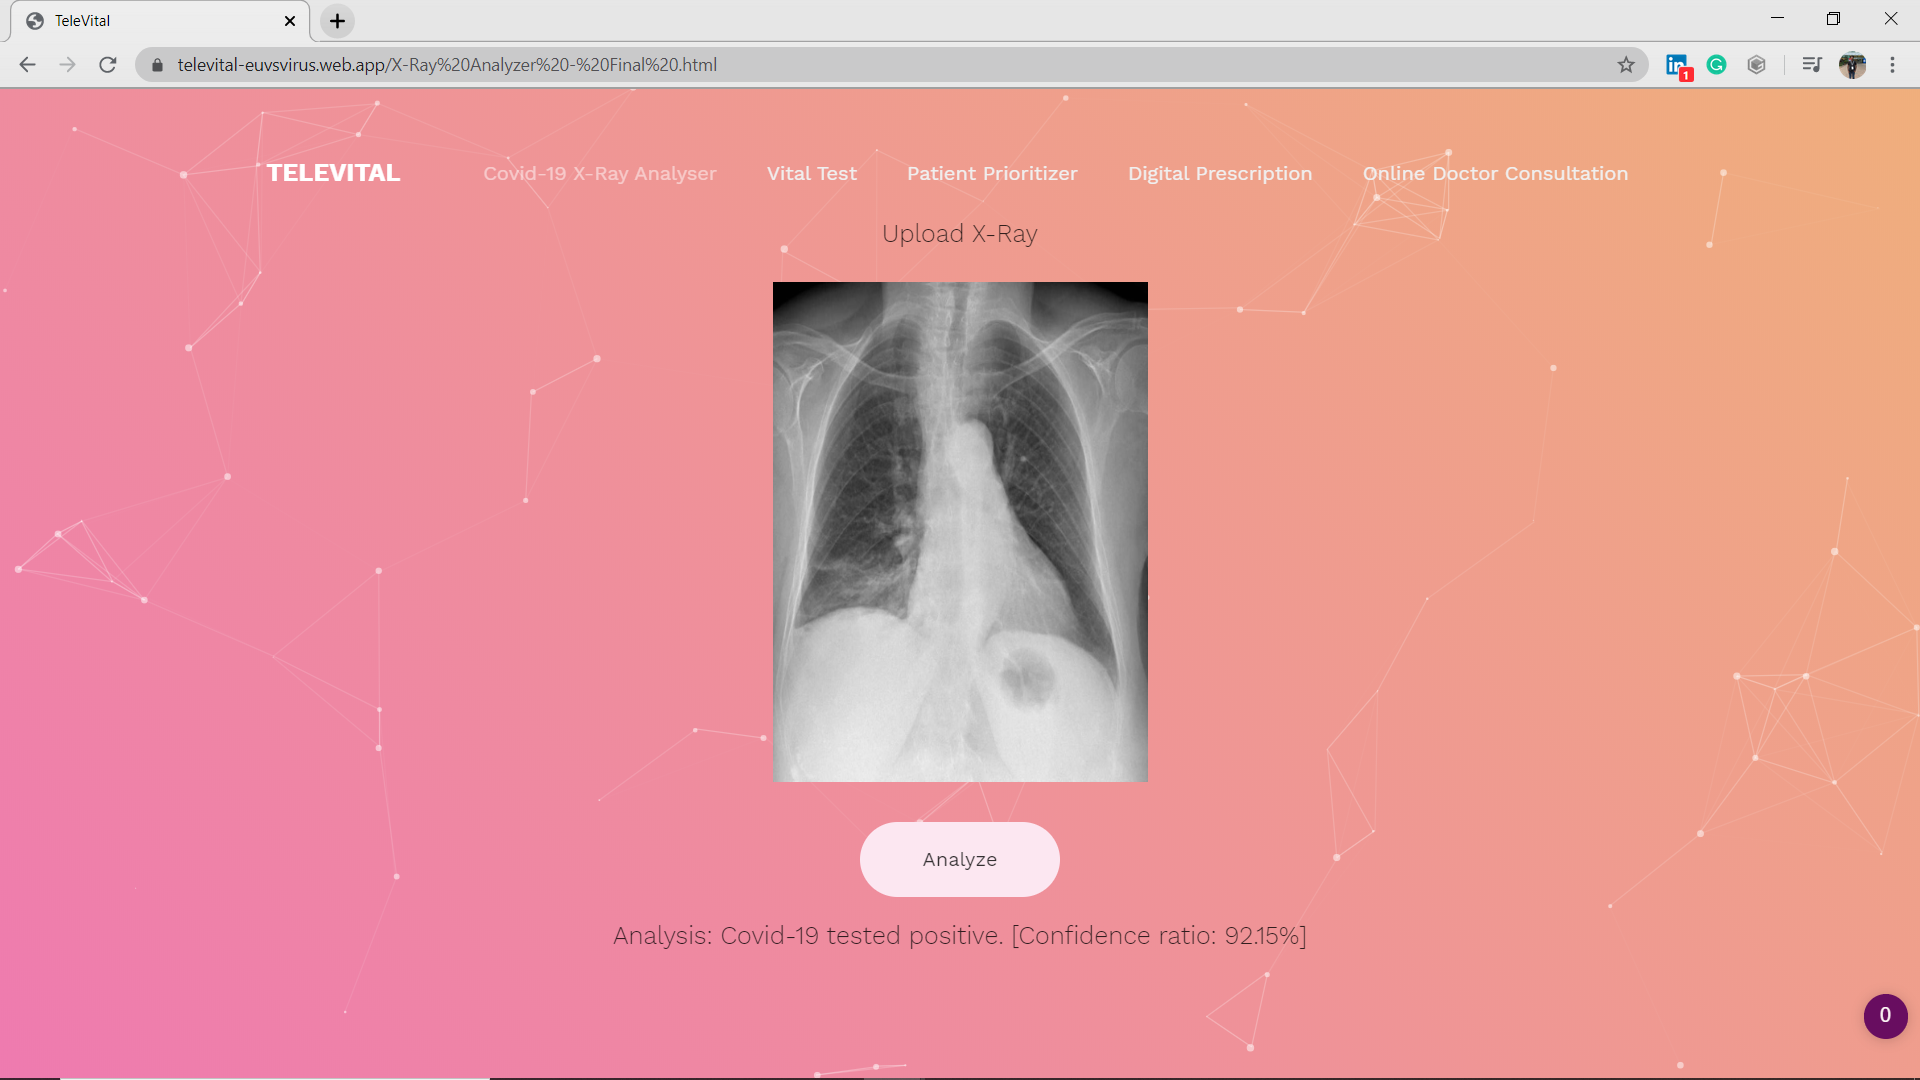Close the TeleVital tab

290,21
